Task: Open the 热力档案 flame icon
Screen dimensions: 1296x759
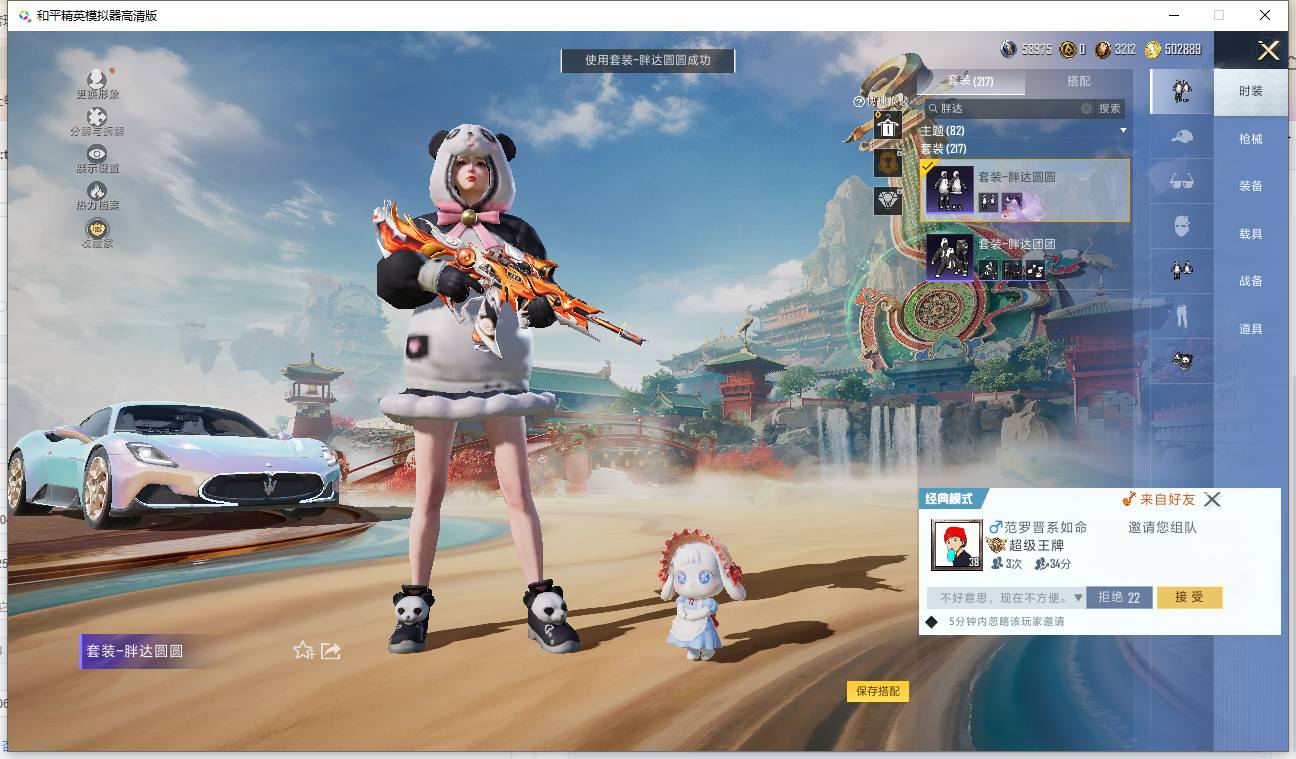Action: coord(97,190)
